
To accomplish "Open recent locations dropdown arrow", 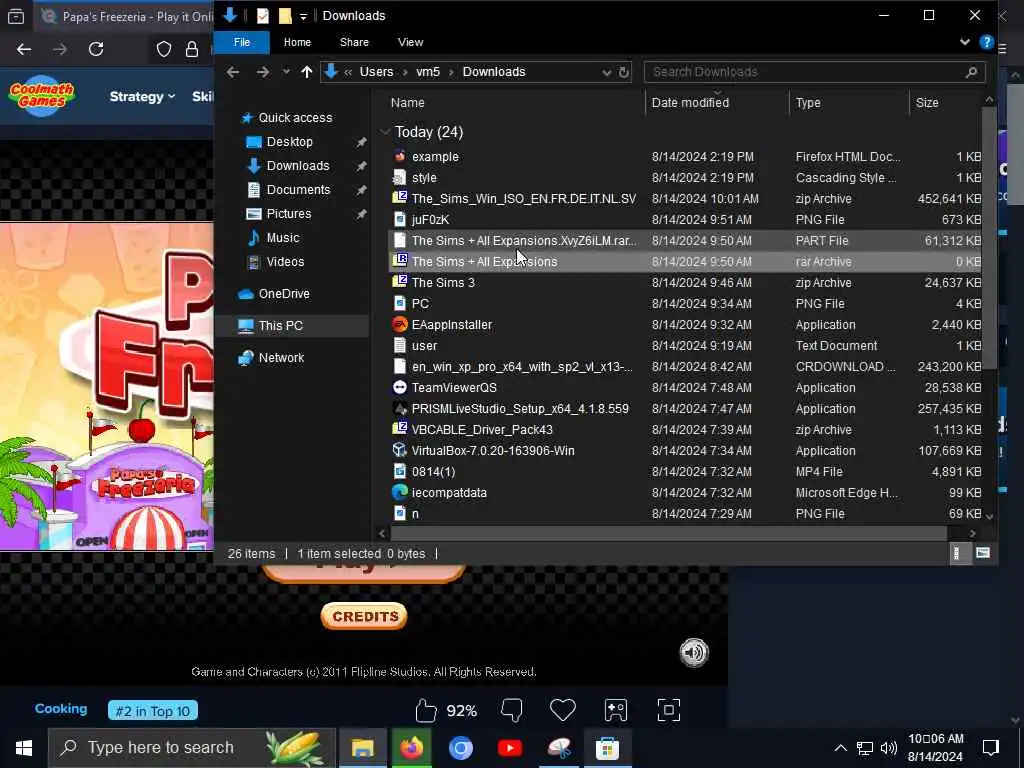I will [x=286, y=72].
